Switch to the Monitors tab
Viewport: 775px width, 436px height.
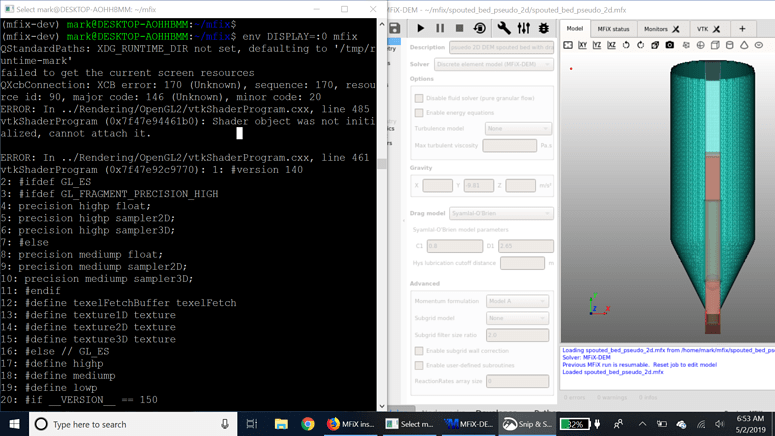pos(660,29)
